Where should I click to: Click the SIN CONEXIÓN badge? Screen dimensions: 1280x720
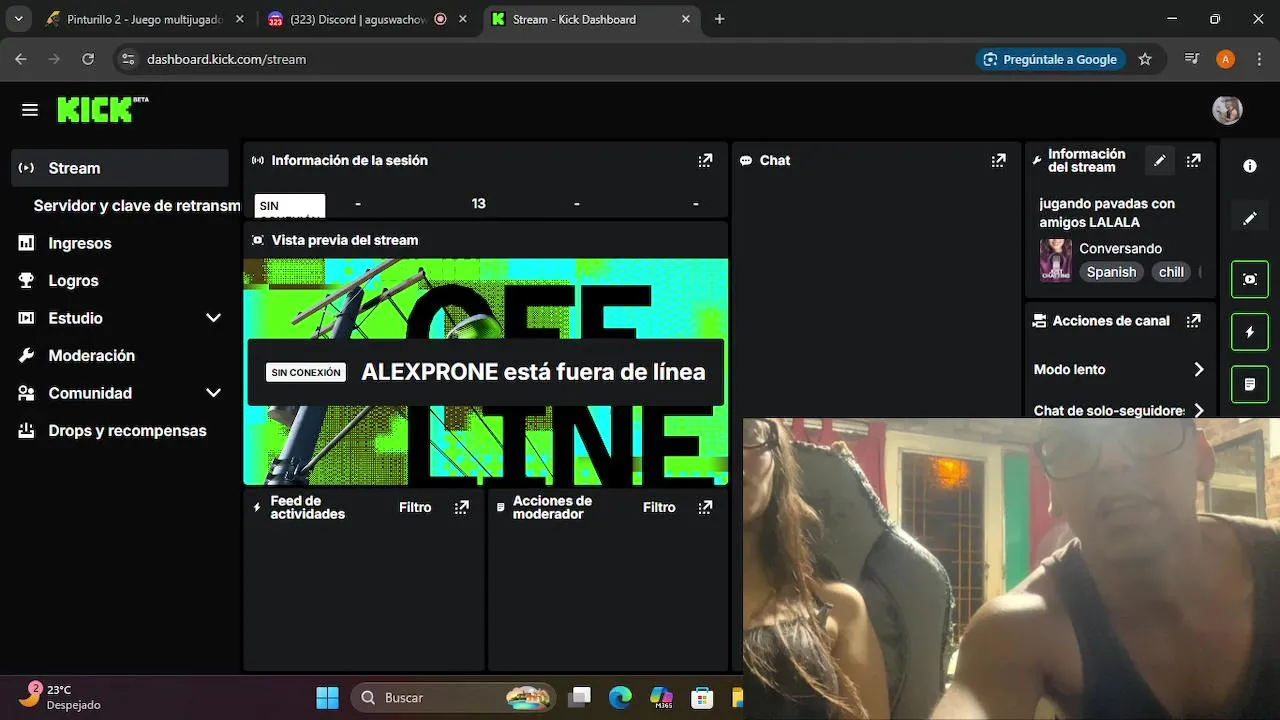click(306, 372)
